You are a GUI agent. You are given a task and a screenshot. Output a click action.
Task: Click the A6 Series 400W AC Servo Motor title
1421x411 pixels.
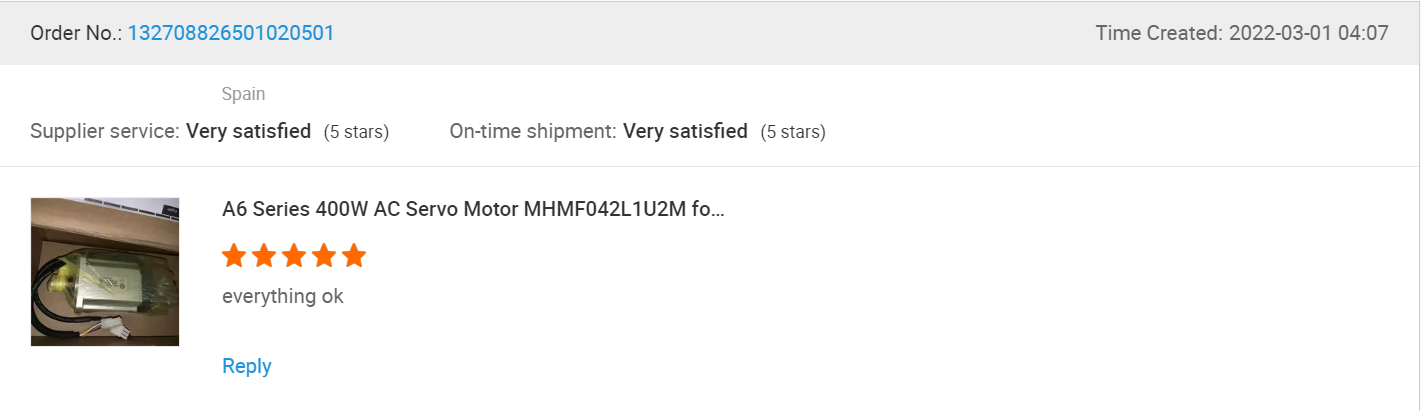point(473,210)
